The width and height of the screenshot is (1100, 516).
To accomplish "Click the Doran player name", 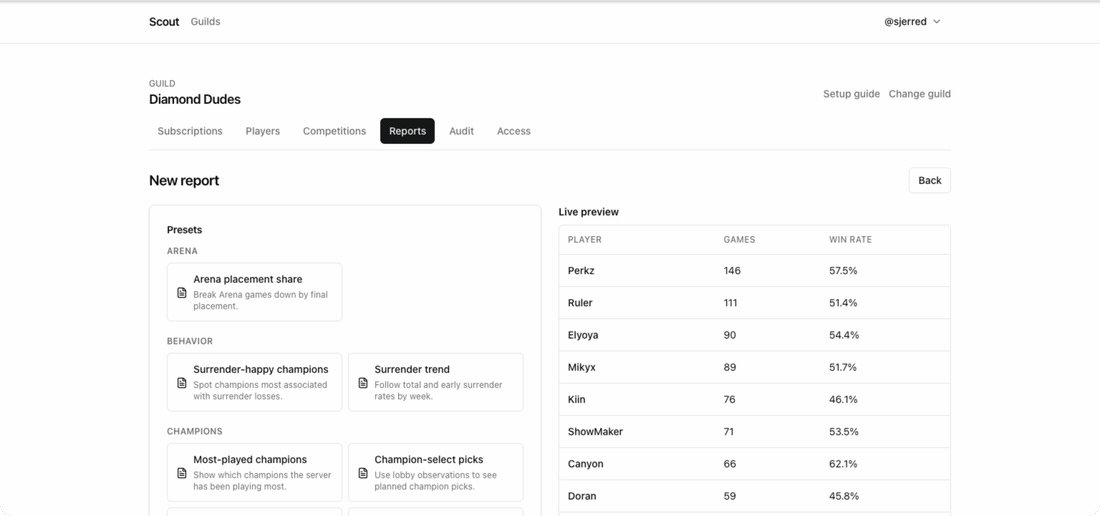I will [x=582, y=496].
